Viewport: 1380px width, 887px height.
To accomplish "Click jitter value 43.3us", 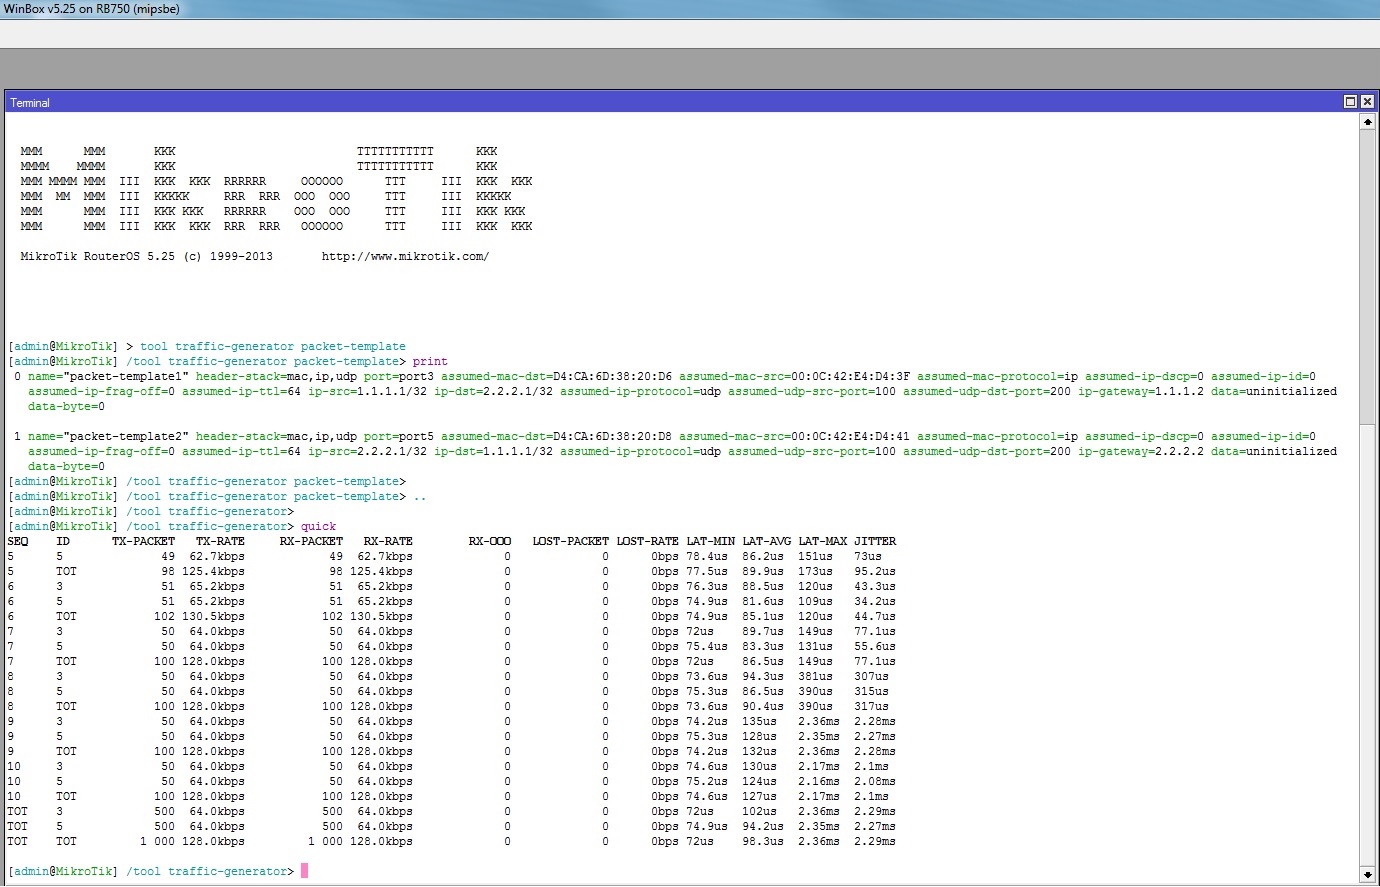I will pyautogui.click(x=875, y=586).
